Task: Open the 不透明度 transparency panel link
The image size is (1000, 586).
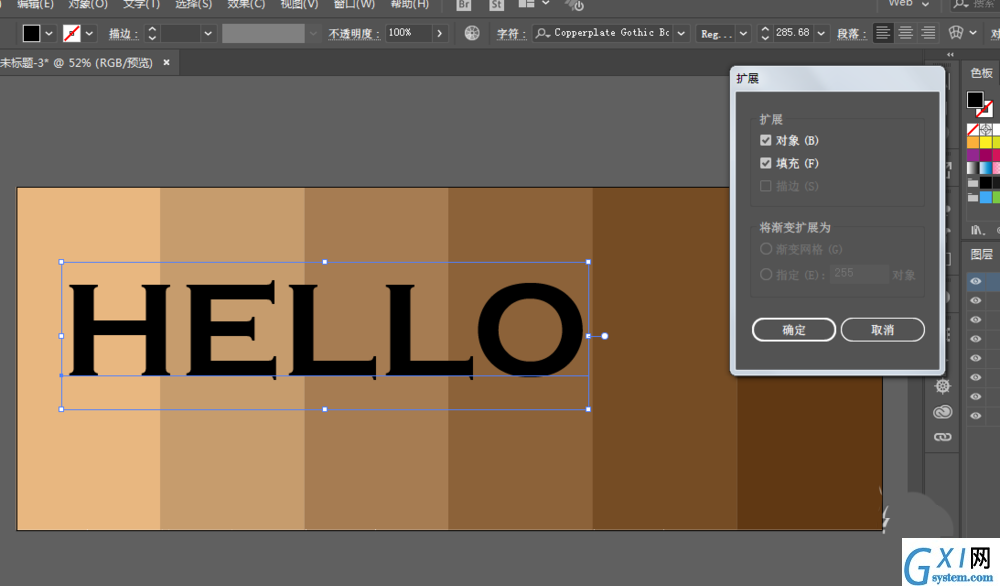Action: (354, 34)
